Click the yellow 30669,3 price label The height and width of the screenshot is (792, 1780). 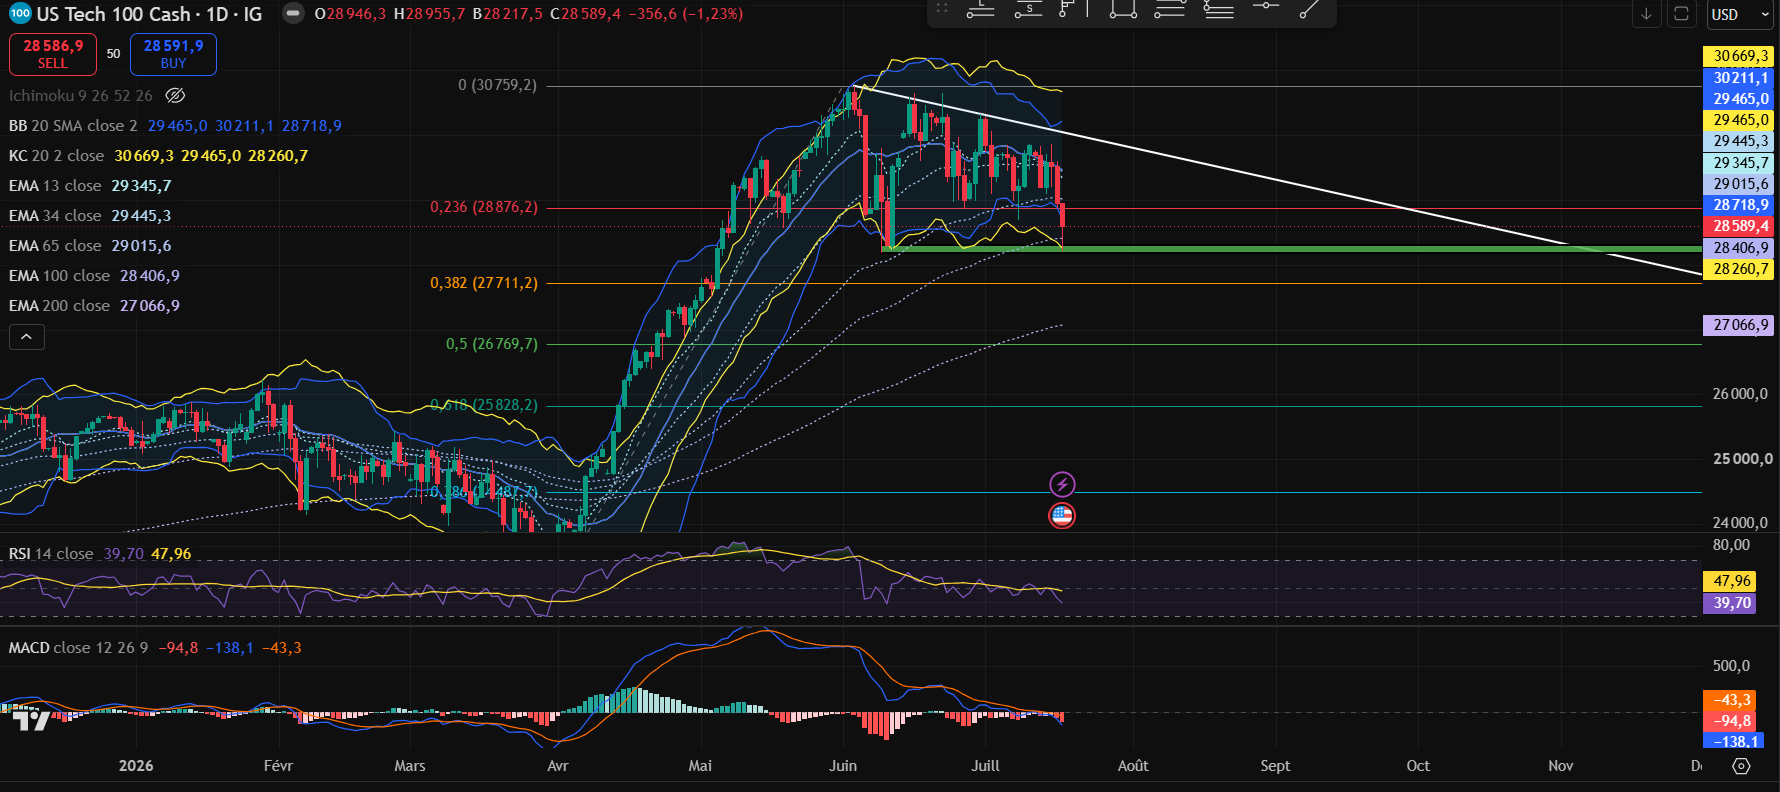click(1739, 56)
